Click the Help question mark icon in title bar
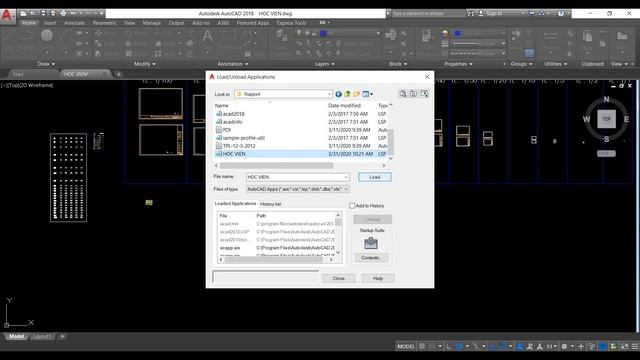The height and width of the screenshot is (360, 640). pyautogui.click(x=561, y=13)
